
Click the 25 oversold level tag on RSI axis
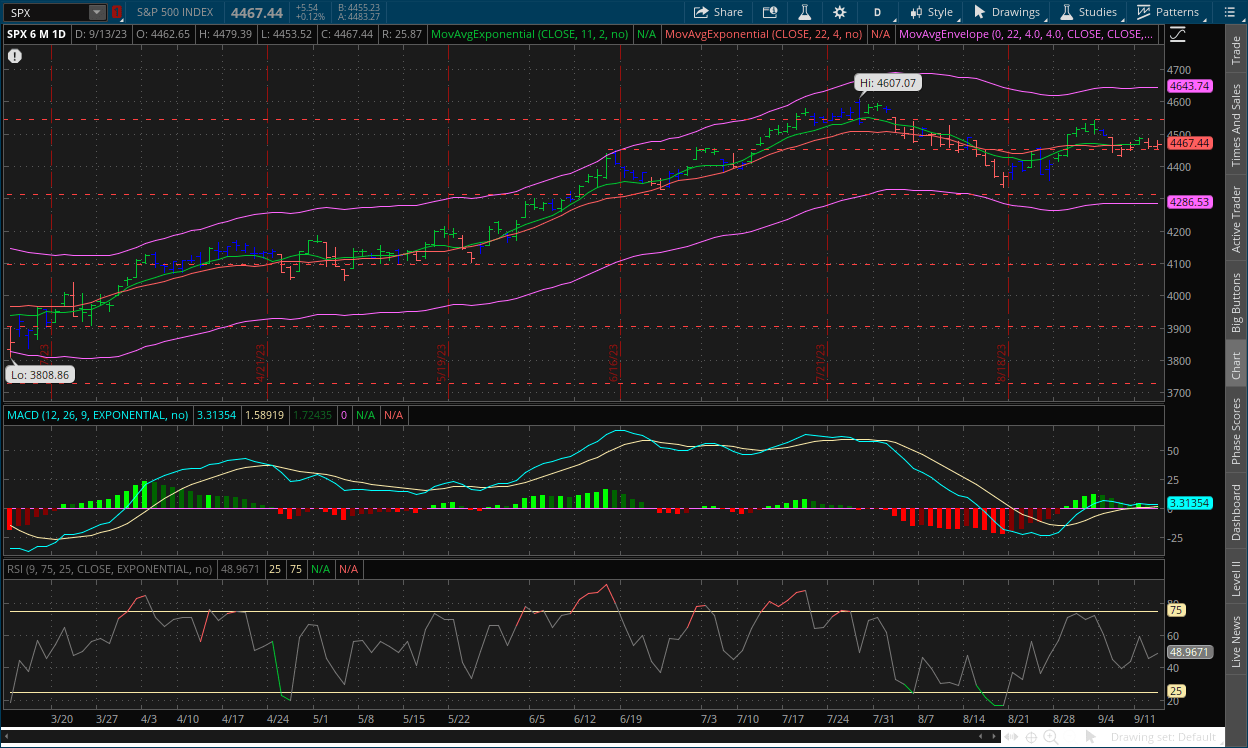pyautogui.click(x=1176, y=691)
